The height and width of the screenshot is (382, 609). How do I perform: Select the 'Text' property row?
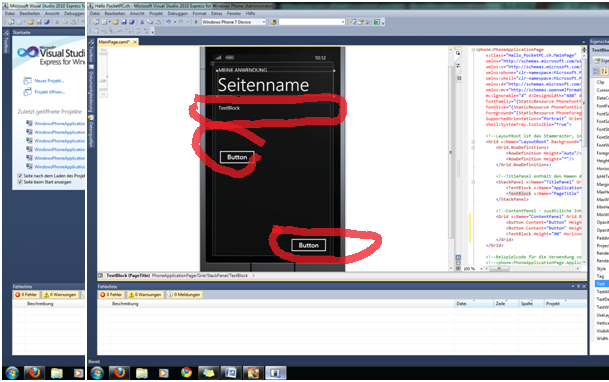pyautogui.click(x=602, y=284)
